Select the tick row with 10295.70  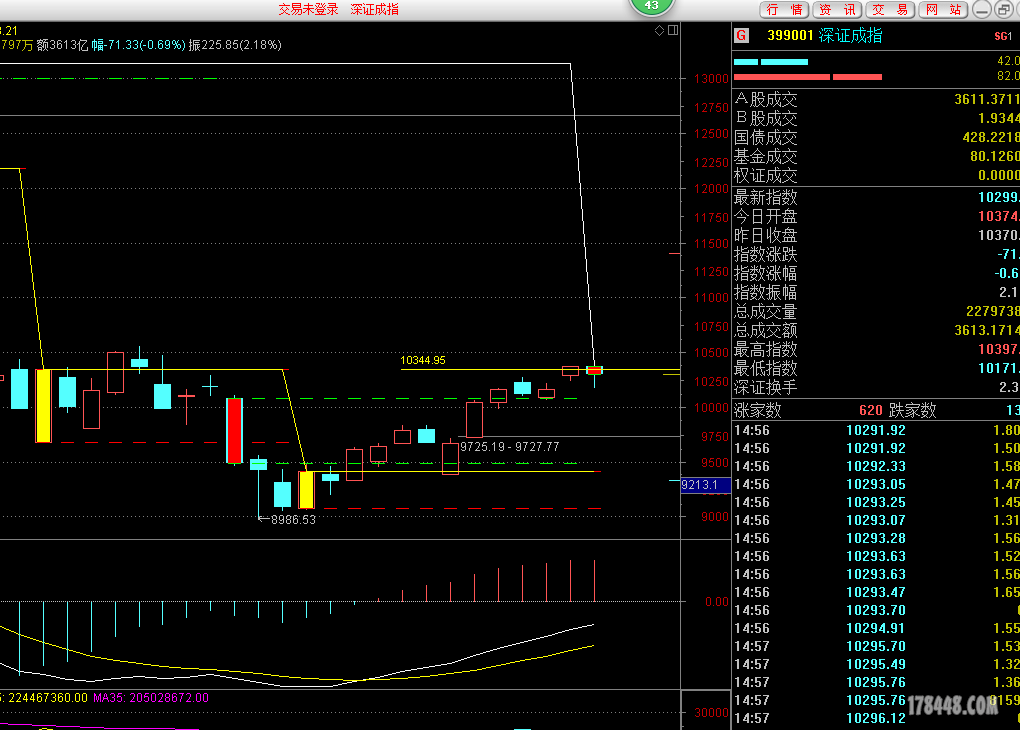coord(876,647)
